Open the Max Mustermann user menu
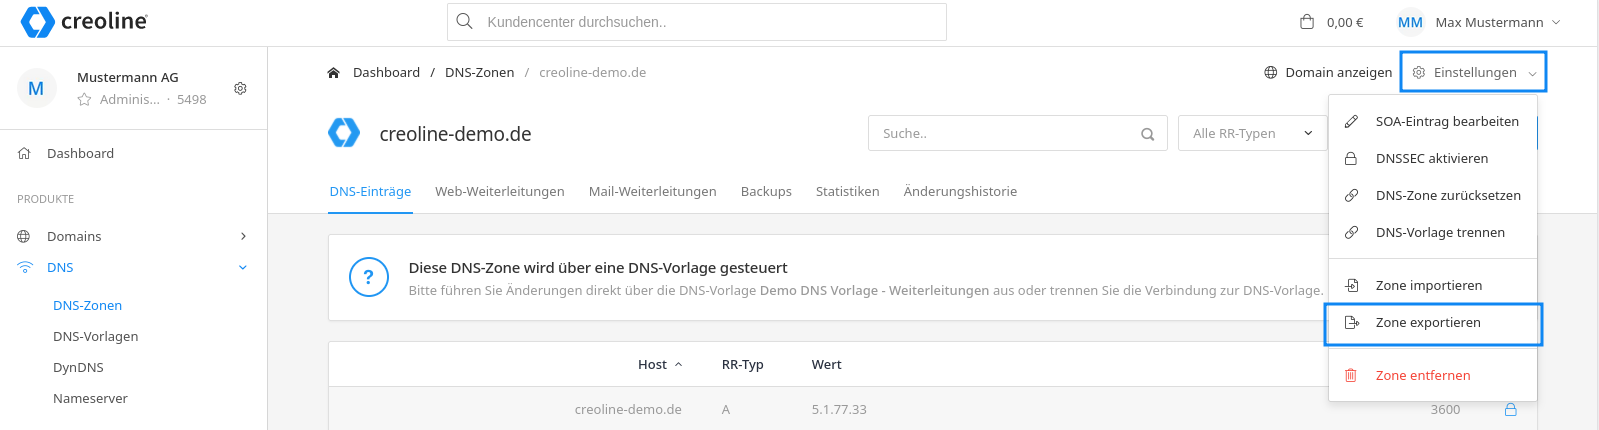The width and height of the screenshot is (1599, 430). 1479,22
